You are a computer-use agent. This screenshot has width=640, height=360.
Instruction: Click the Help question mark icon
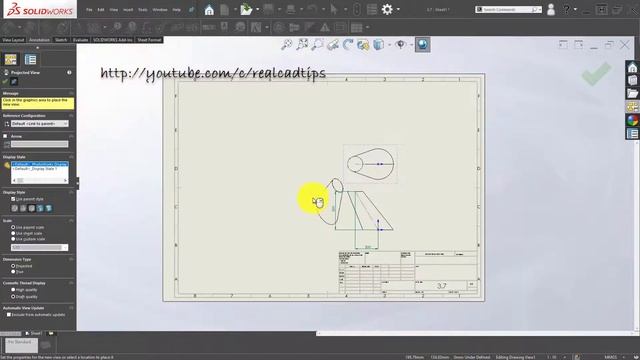(x=567, y=9)
